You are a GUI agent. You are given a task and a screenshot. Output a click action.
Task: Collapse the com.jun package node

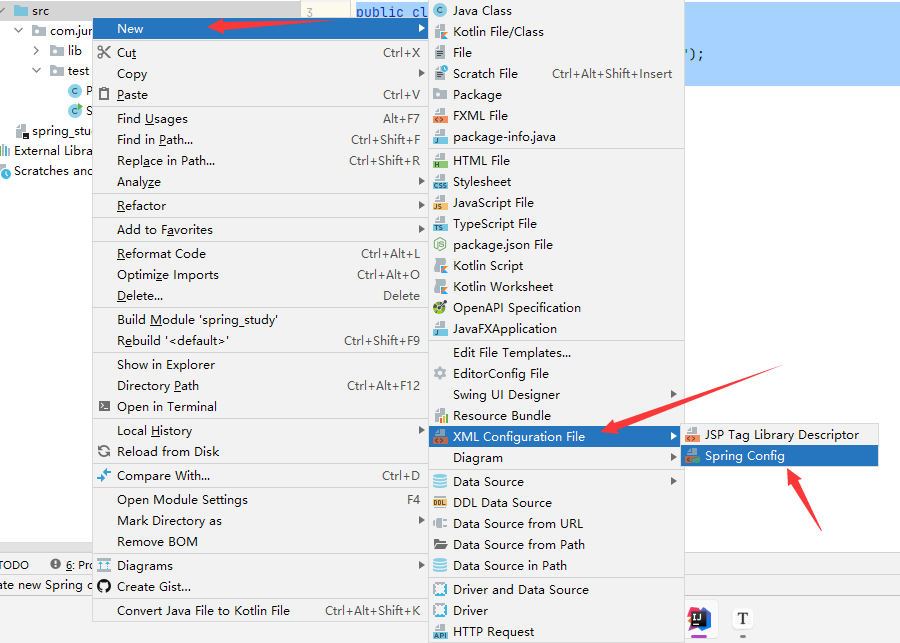point(19,30)
